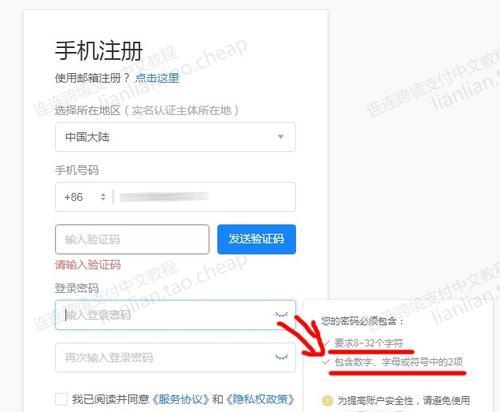The height and width of the screenshot is (412, 500).
Task: Toggle visibility eye icon in 再次输入登录密码 field
Action: tap(281, 357)
